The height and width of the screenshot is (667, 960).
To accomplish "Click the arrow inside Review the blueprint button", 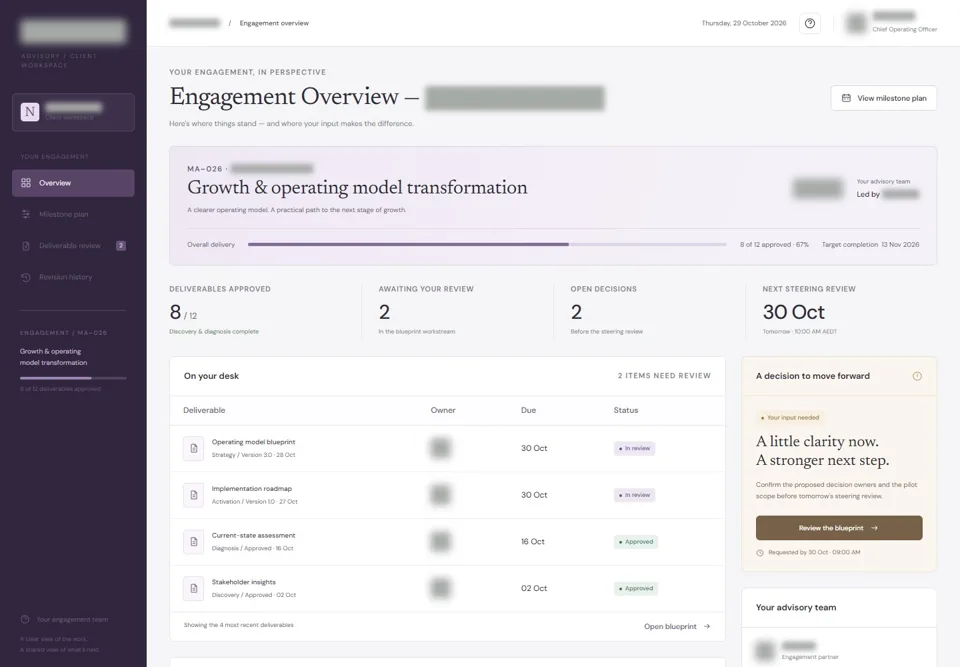I will click(874, 528).
